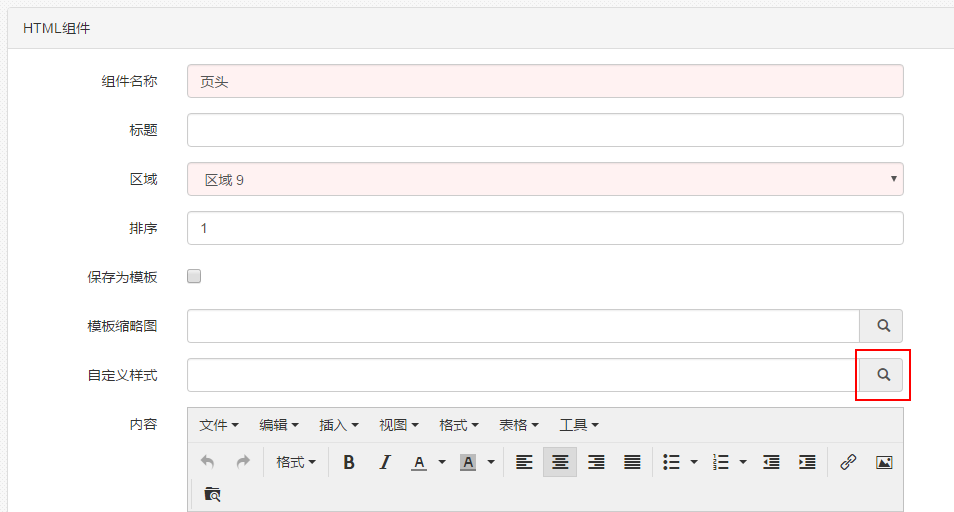Toggle bold formatting
This screenshot has width=954, height=512.
coord(349,462)
